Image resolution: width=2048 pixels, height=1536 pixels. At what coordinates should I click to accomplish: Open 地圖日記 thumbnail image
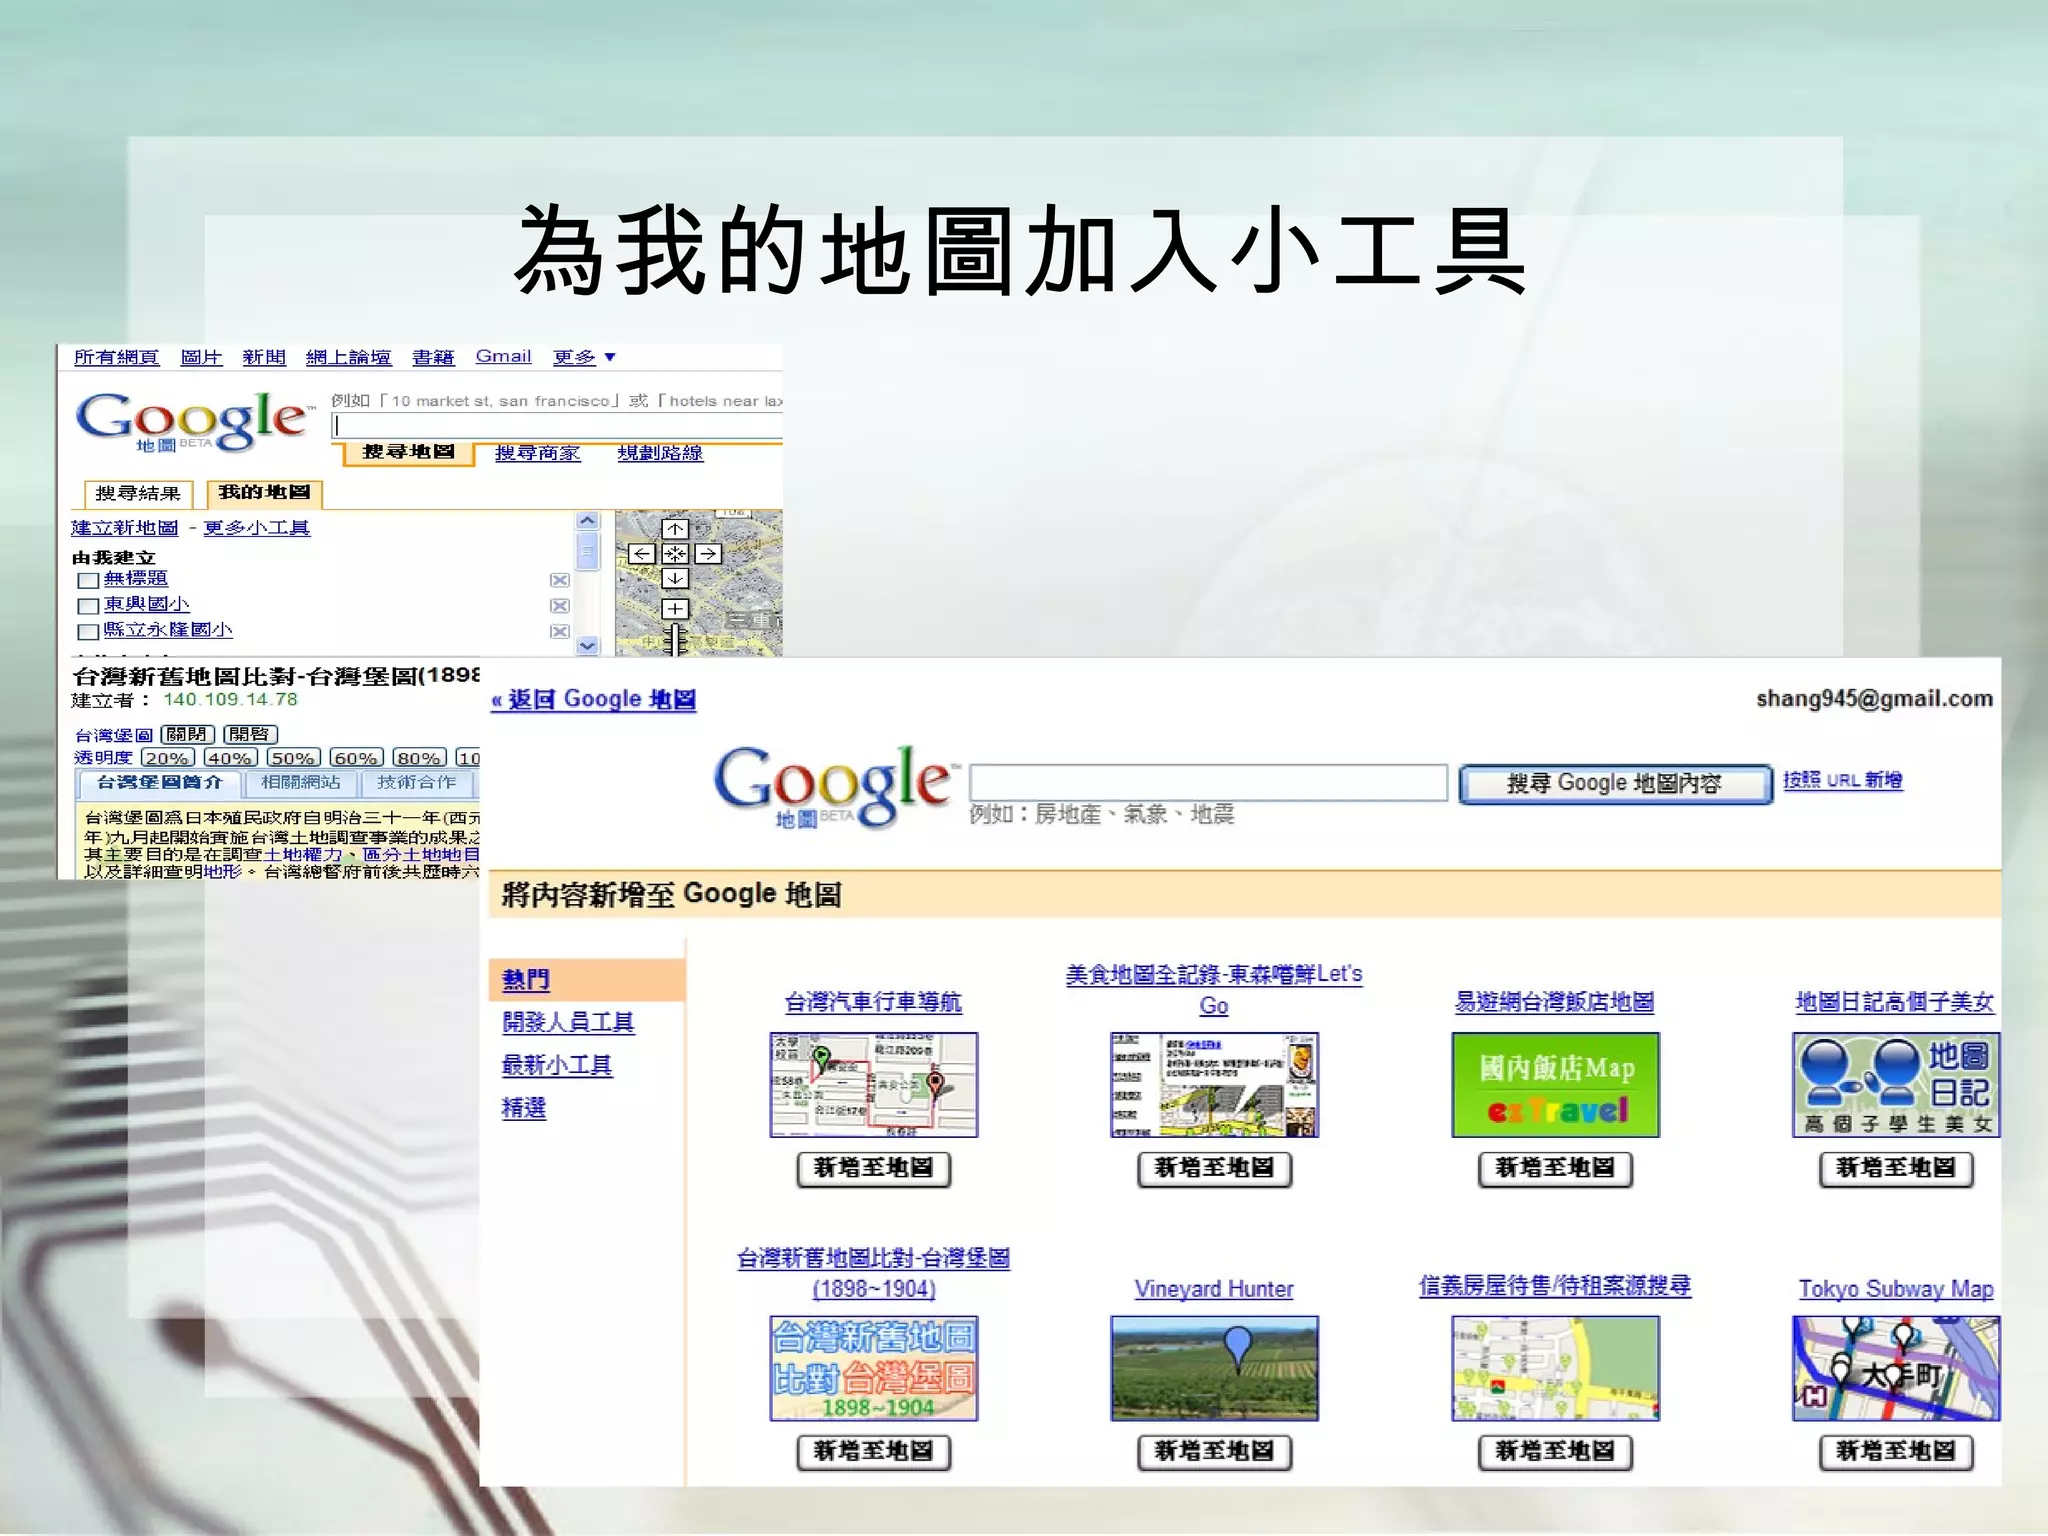1896,1085
